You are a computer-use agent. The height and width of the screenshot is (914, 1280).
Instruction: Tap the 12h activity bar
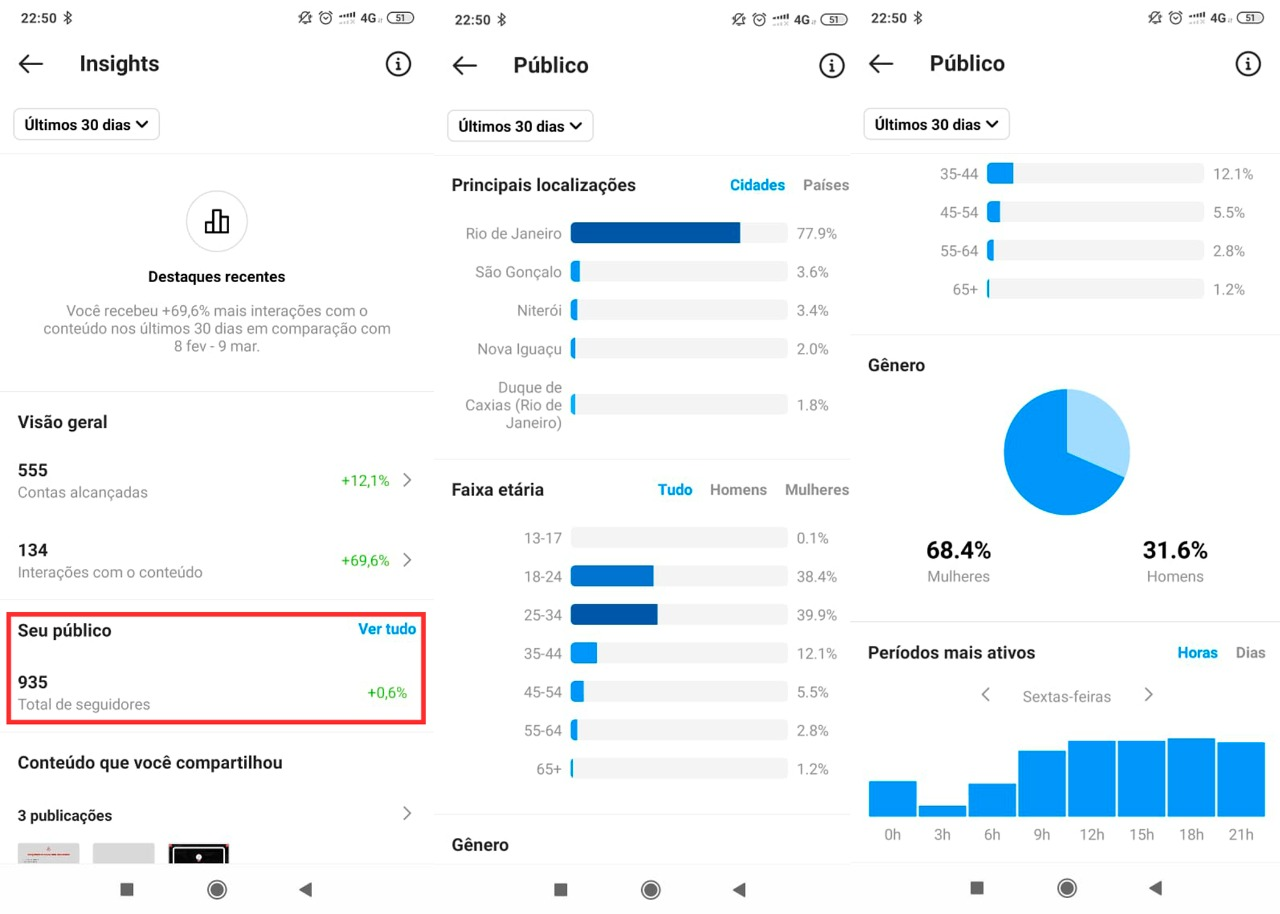tap(1091, 779)
